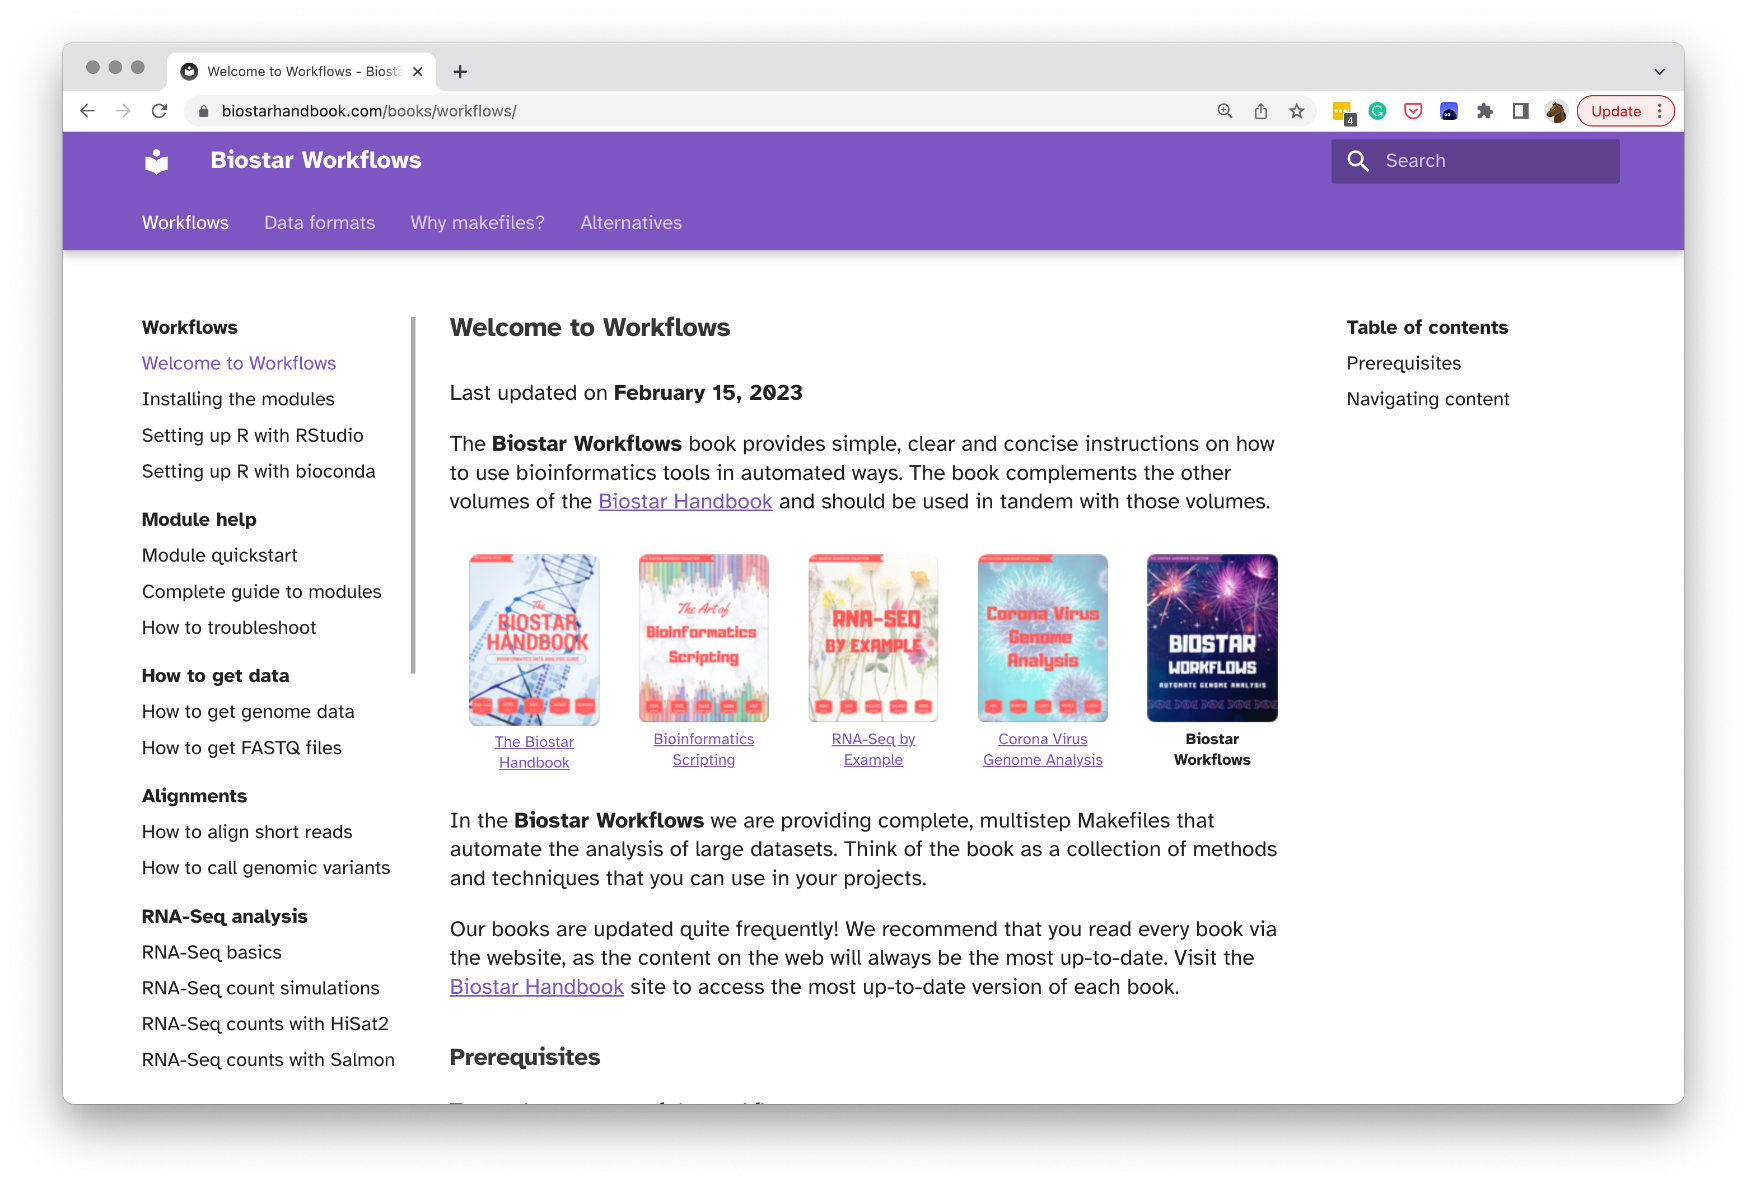Go back using the back arrow
This screenshot has width=1747, height=1187.
click(x=88, y=111)
